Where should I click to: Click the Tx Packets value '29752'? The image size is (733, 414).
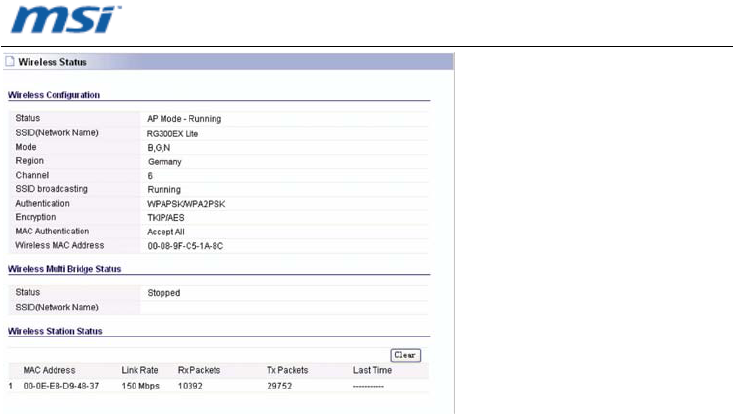click(x=280, y=386)
